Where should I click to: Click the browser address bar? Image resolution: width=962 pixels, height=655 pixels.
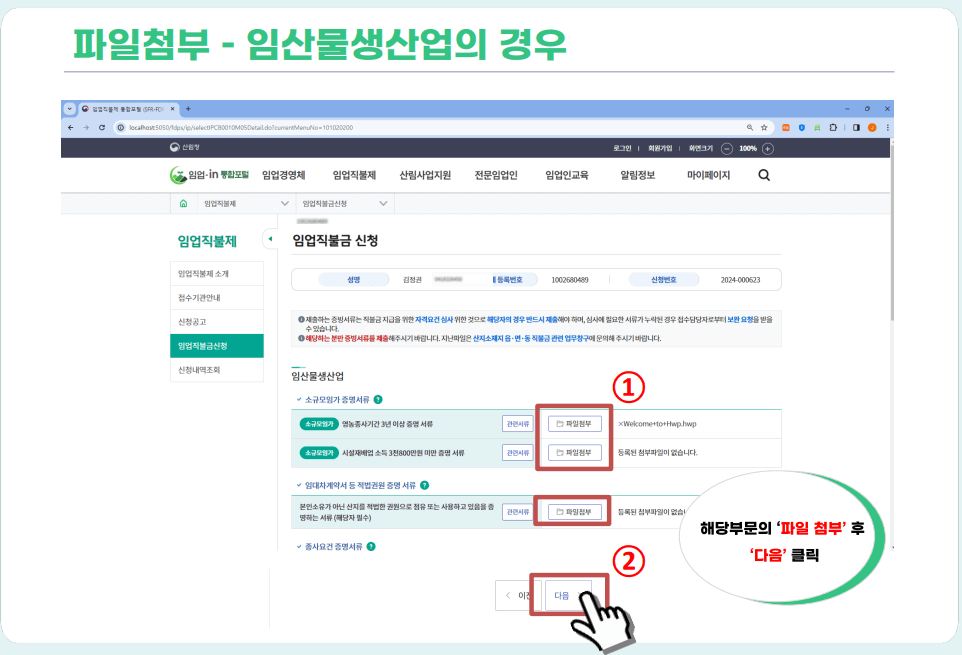tap(300, 128)
